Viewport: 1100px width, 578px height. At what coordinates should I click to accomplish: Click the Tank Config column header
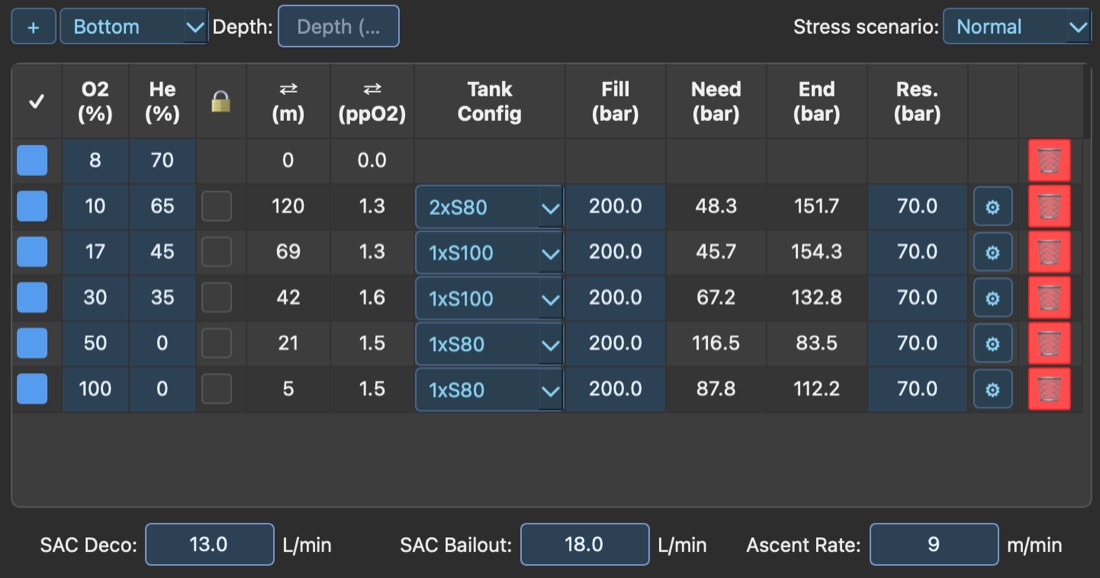point(490,102)
